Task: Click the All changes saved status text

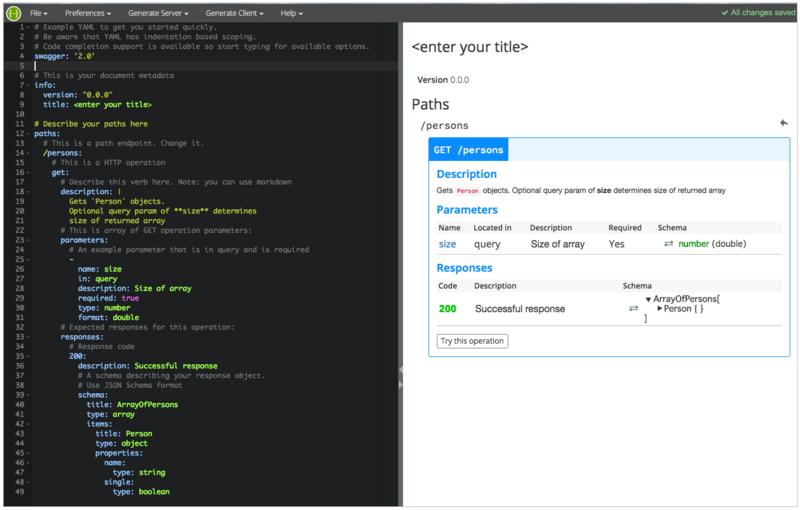Action: (763, 13)
